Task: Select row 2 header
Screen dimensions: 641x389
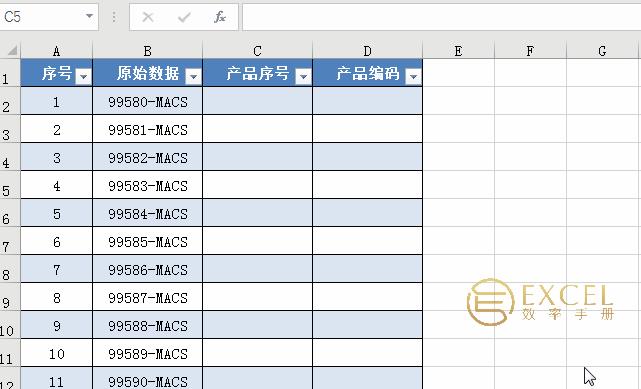Action: [10, 101]
